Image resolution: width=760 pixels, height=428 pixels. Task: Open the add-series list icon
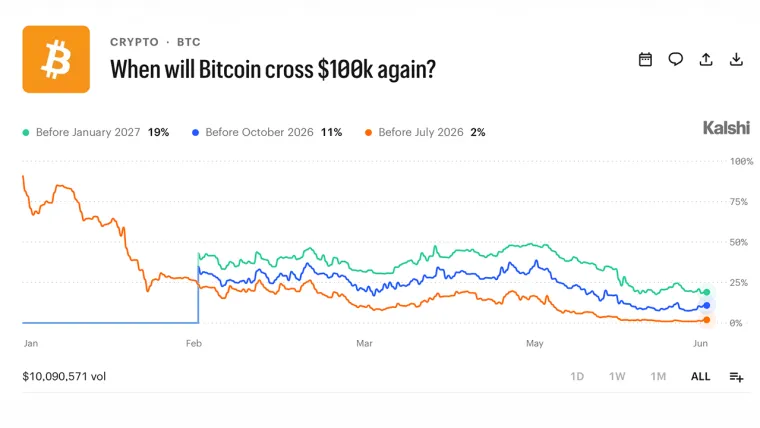[x=736, y=377]
